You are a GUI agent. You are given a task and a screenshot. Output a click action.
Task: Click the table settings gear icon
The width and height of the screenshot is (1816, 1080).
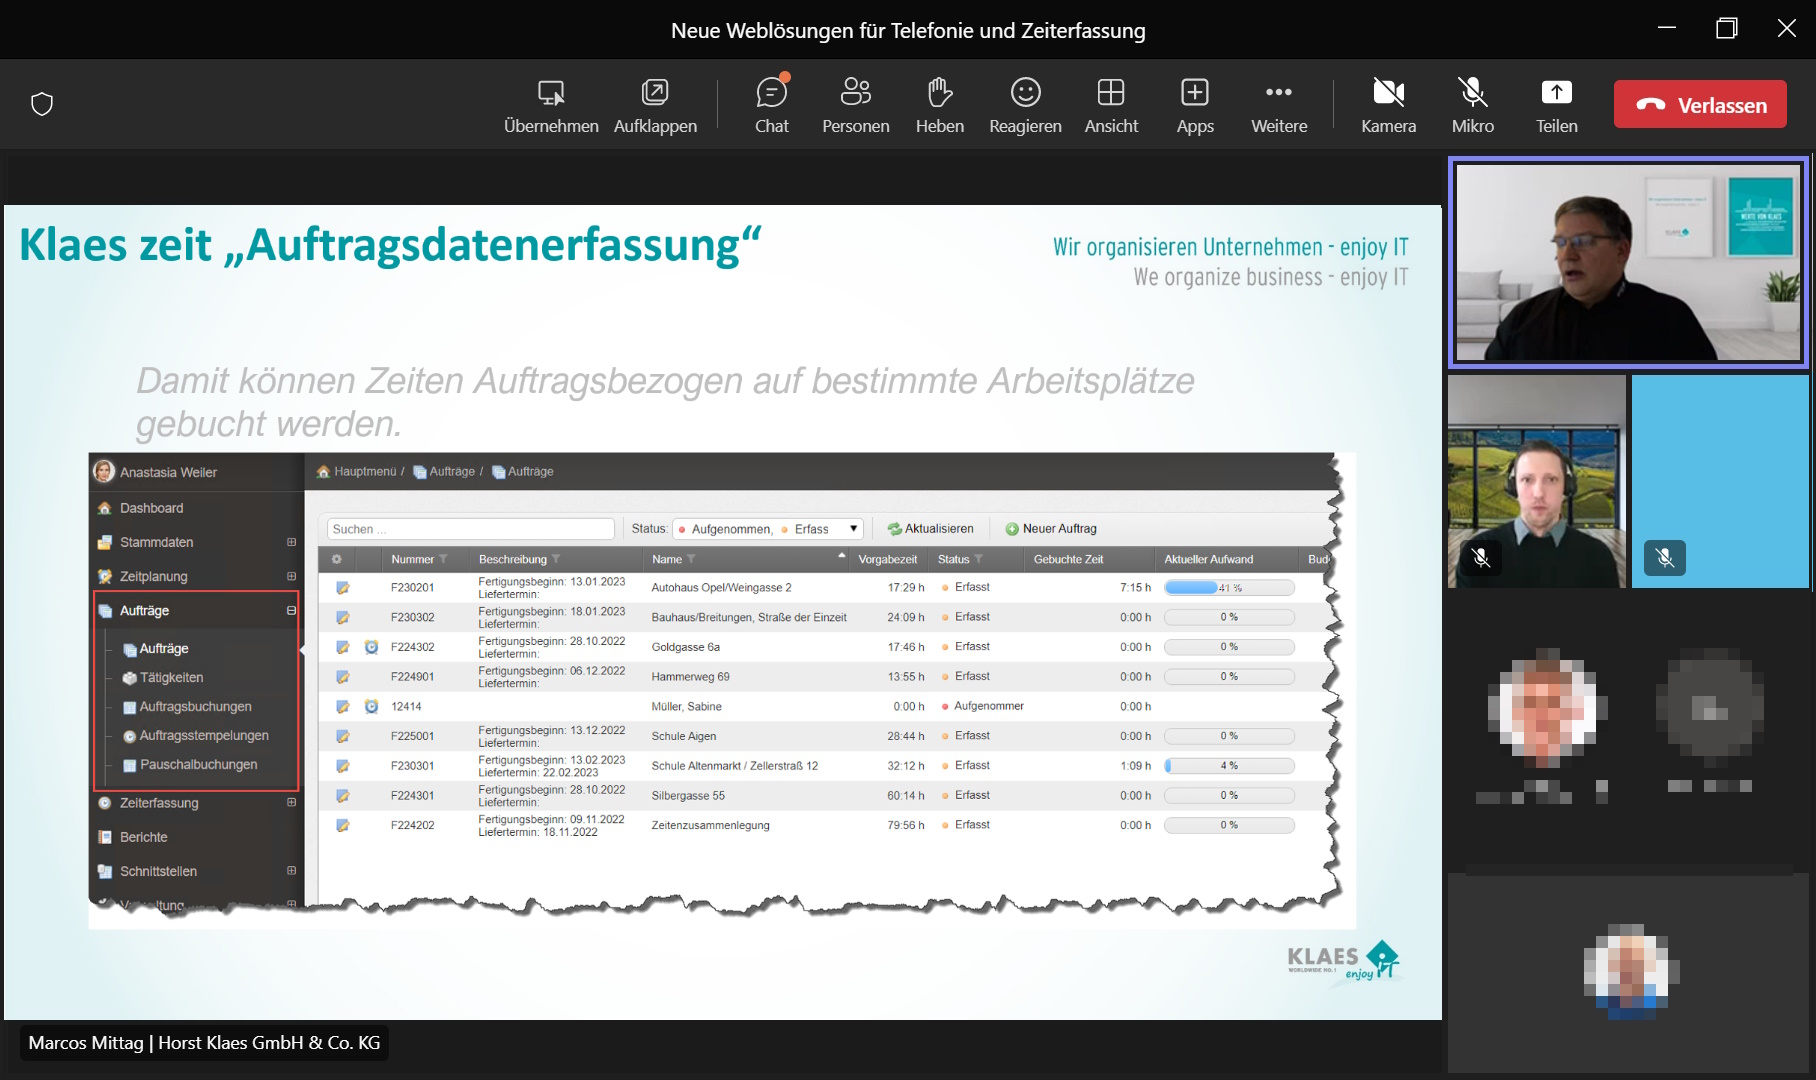[337, 559]
